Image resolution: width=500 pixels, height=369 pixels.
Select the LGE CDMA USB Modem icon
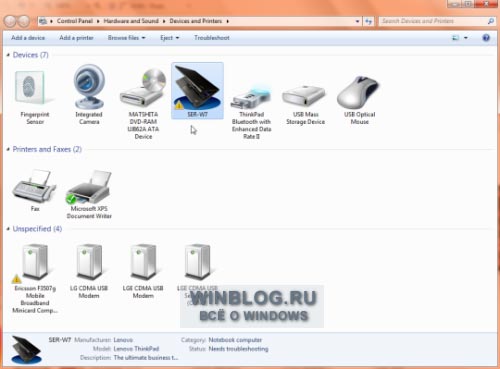click(x=143, y=262)
